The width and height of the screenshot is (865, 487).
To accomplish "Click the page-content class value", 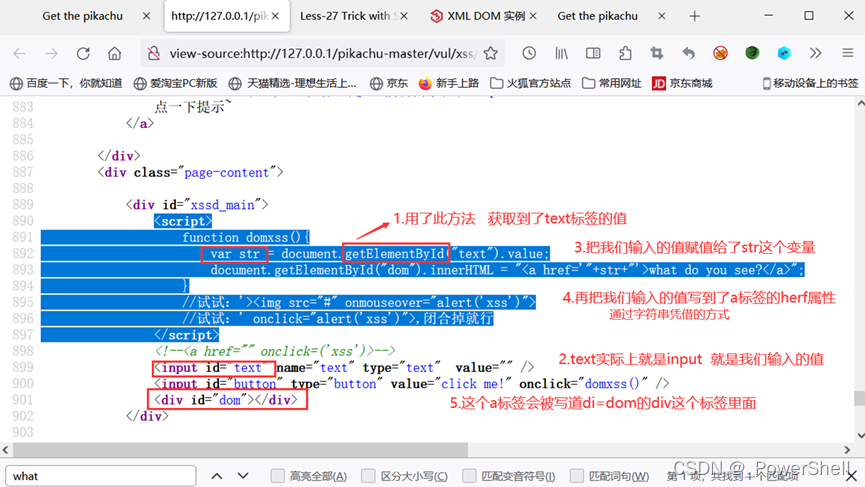I will click(x=226, y=173).
